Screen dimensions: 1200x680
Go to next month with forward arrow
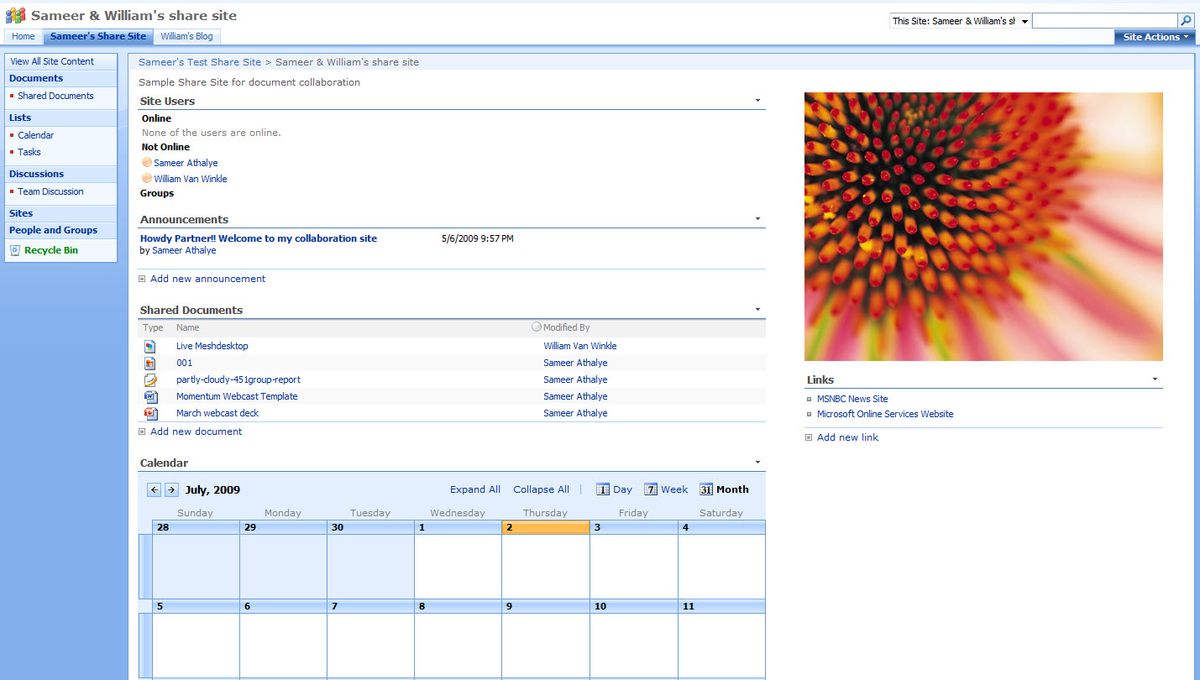coord(171,489)
